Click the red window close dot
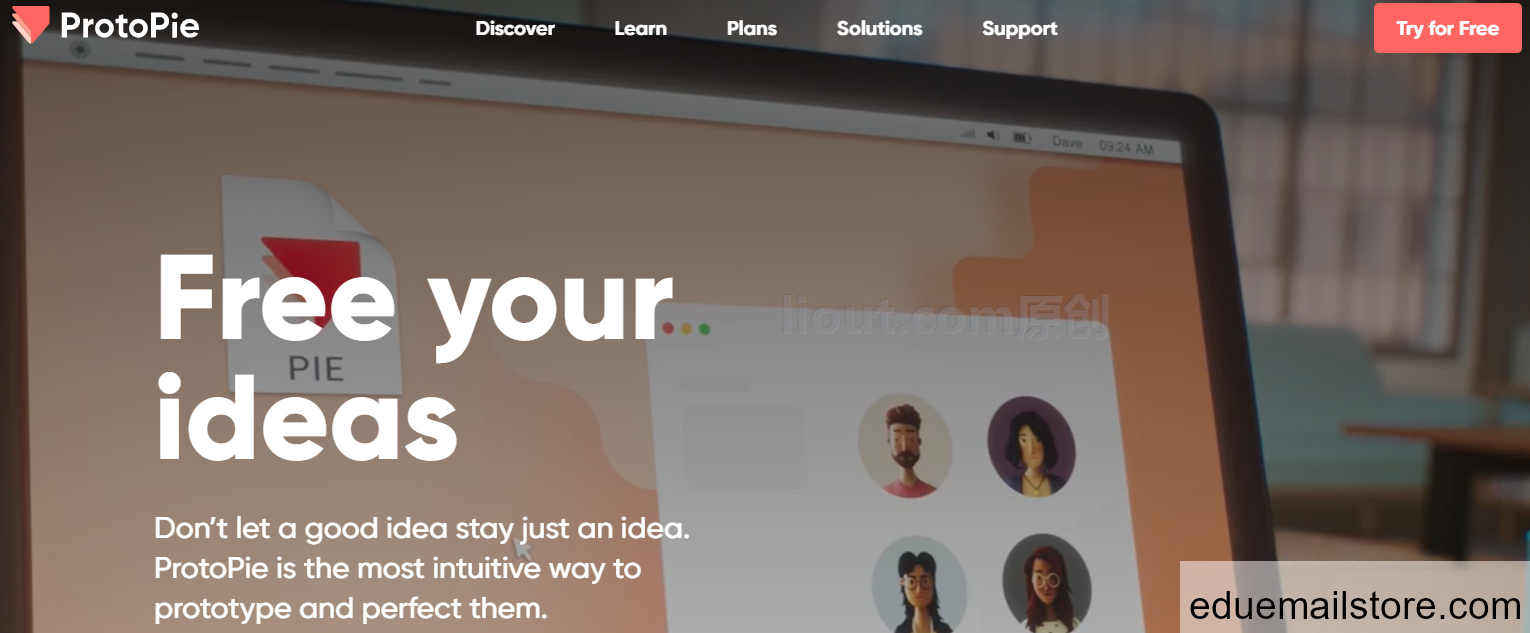This screenshot has width=1530, height=633. tap(668, 328)
